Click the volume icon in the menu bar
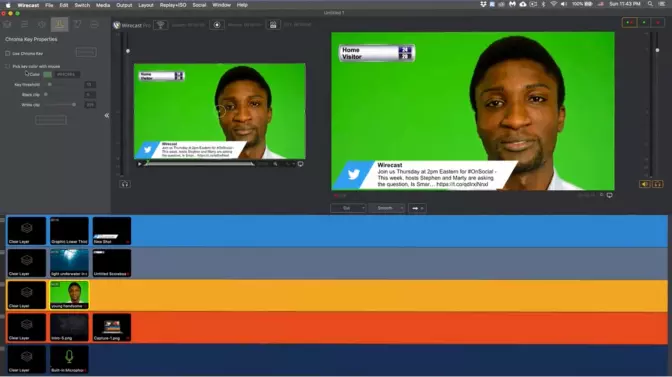This screenshot has height=377, width=672. coord(564,4)
